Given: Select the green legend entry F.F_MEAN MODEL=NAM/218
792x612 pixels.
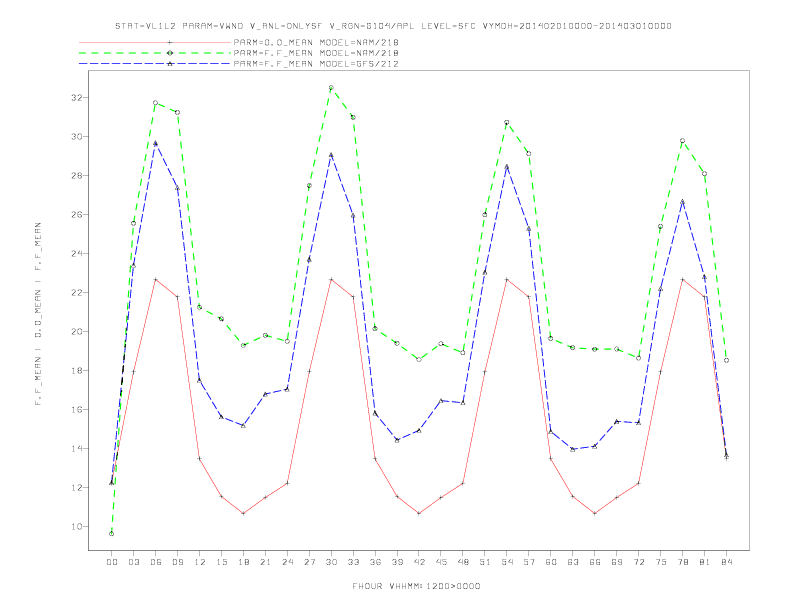Looking at the screenshot, I should tap(316, 53).
